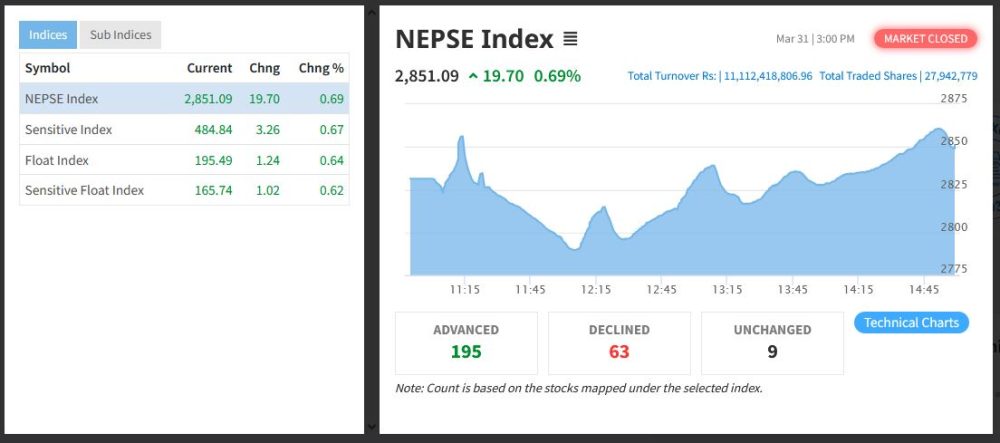This screenshot has width=1000, height=443.
Task: Click the scroll-down arrow below the indices panel
Action: 372,426
